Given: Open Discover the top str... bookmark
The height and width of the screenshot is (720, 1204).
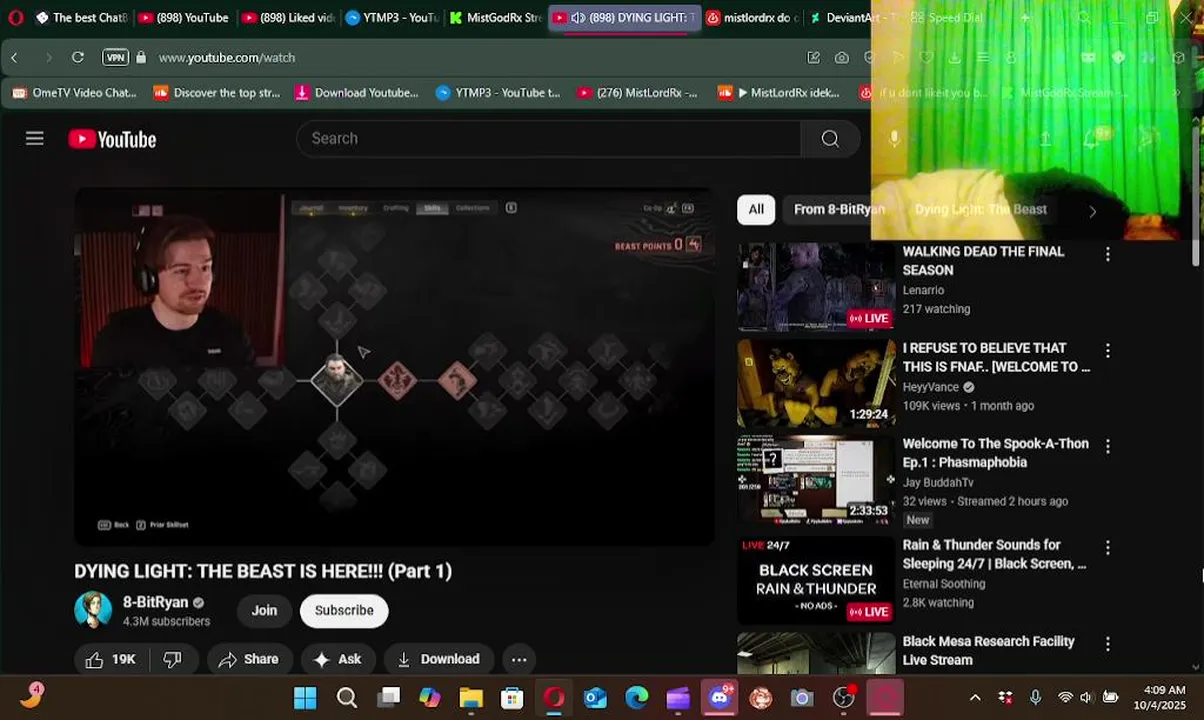Looking at the screenshot, I should pyautogui.click(x=217, y=92).
